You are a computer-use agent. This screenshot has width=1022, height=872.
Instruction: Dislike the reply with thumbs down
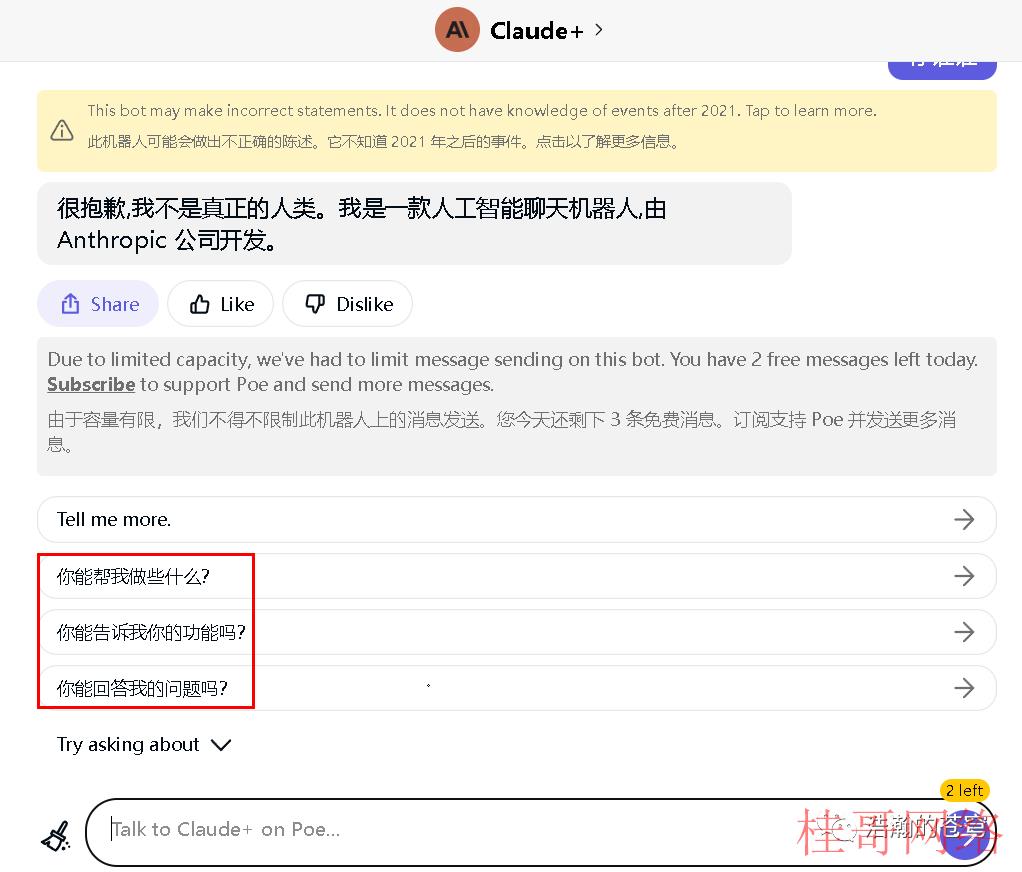tap(347, 304)
